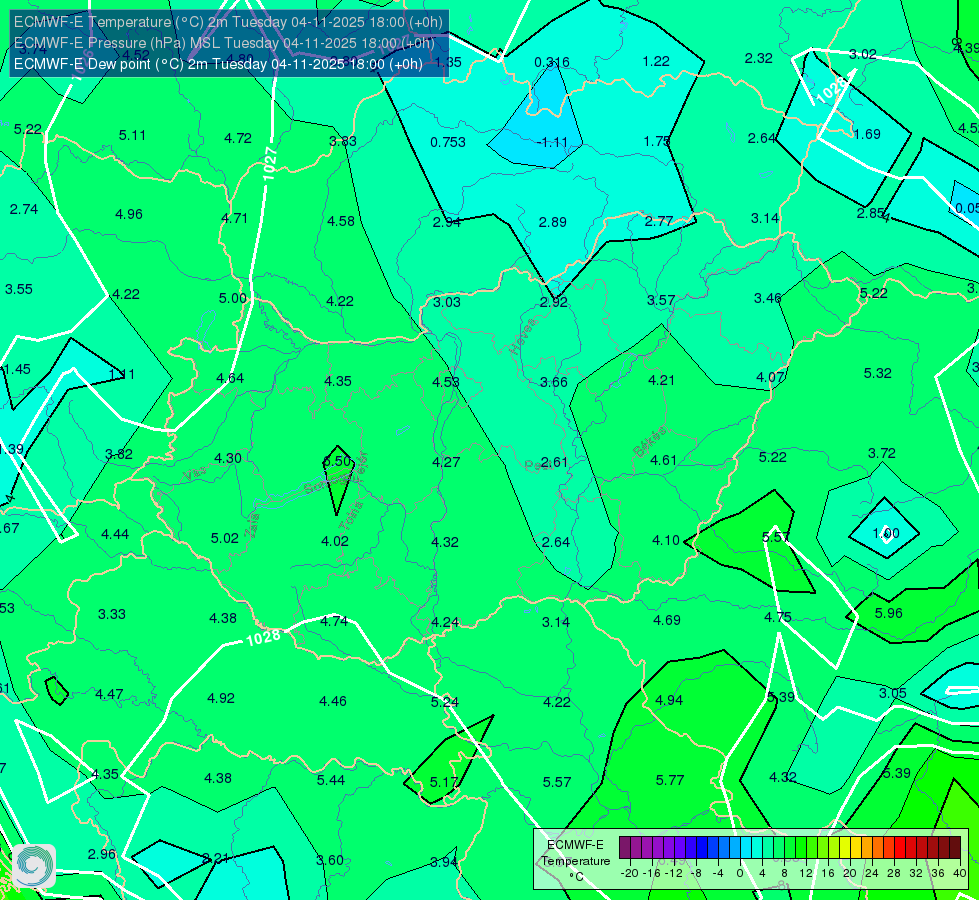Click the 1027 isobar label
979x900 pixels.
(270, 164)
